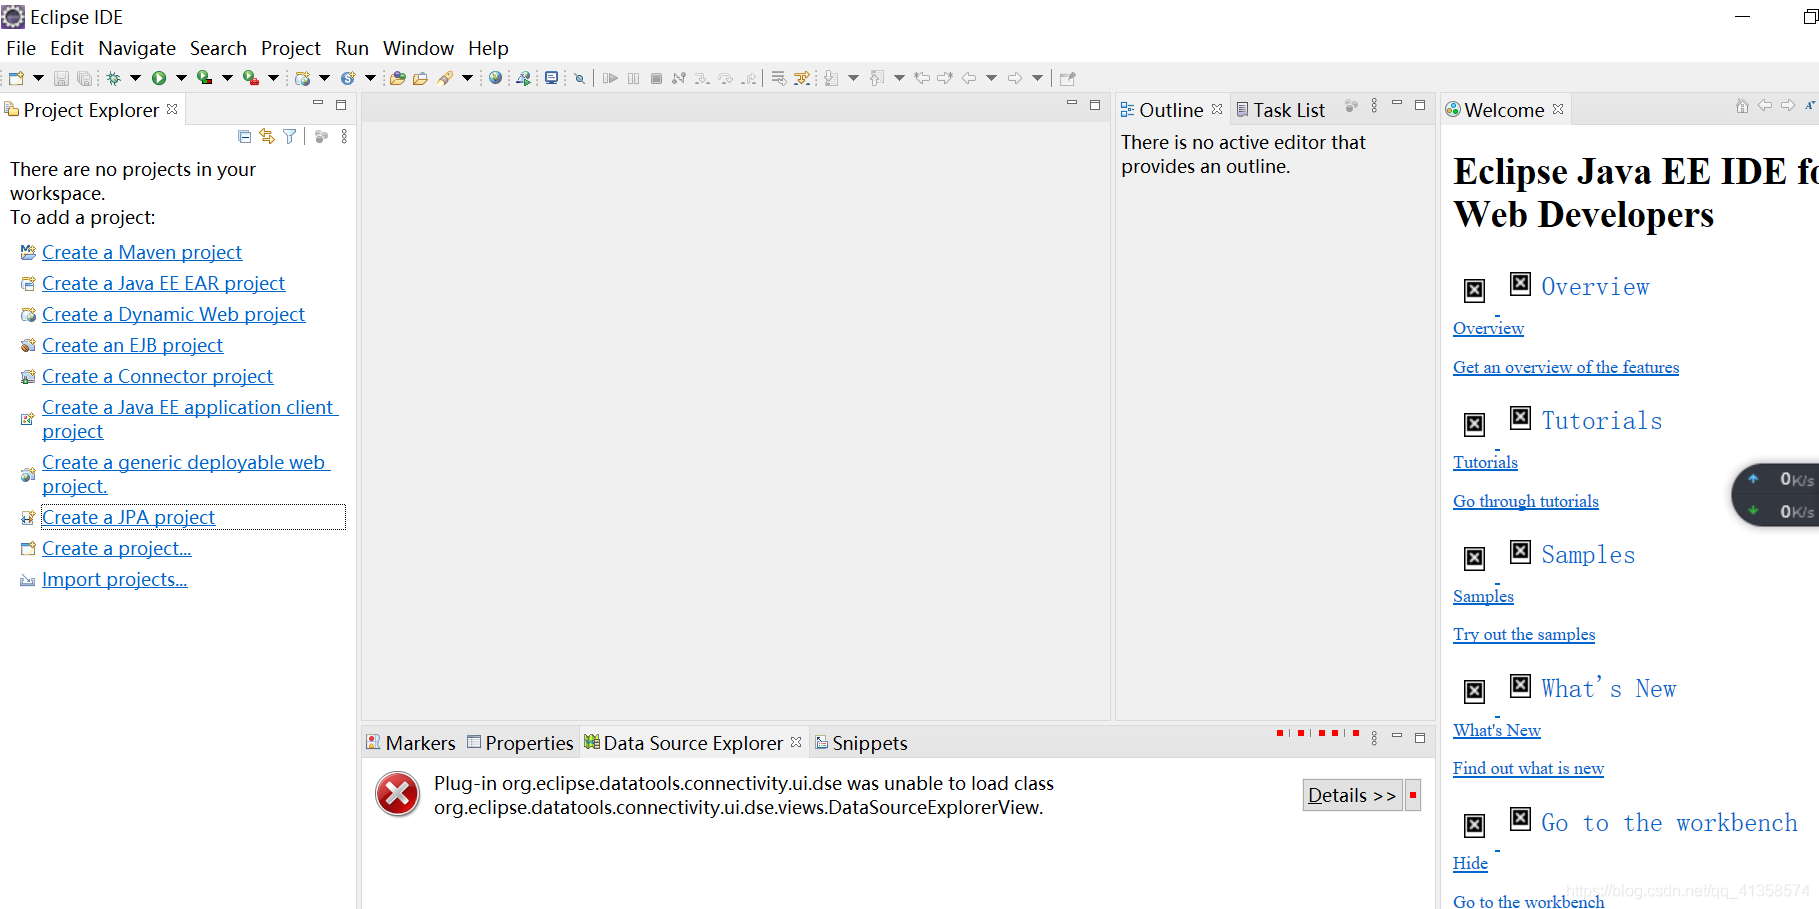Open Project Explorer view menu dots
Image resolution: width=1819 pixels, height=909 pixels.
tap(344, 136)
